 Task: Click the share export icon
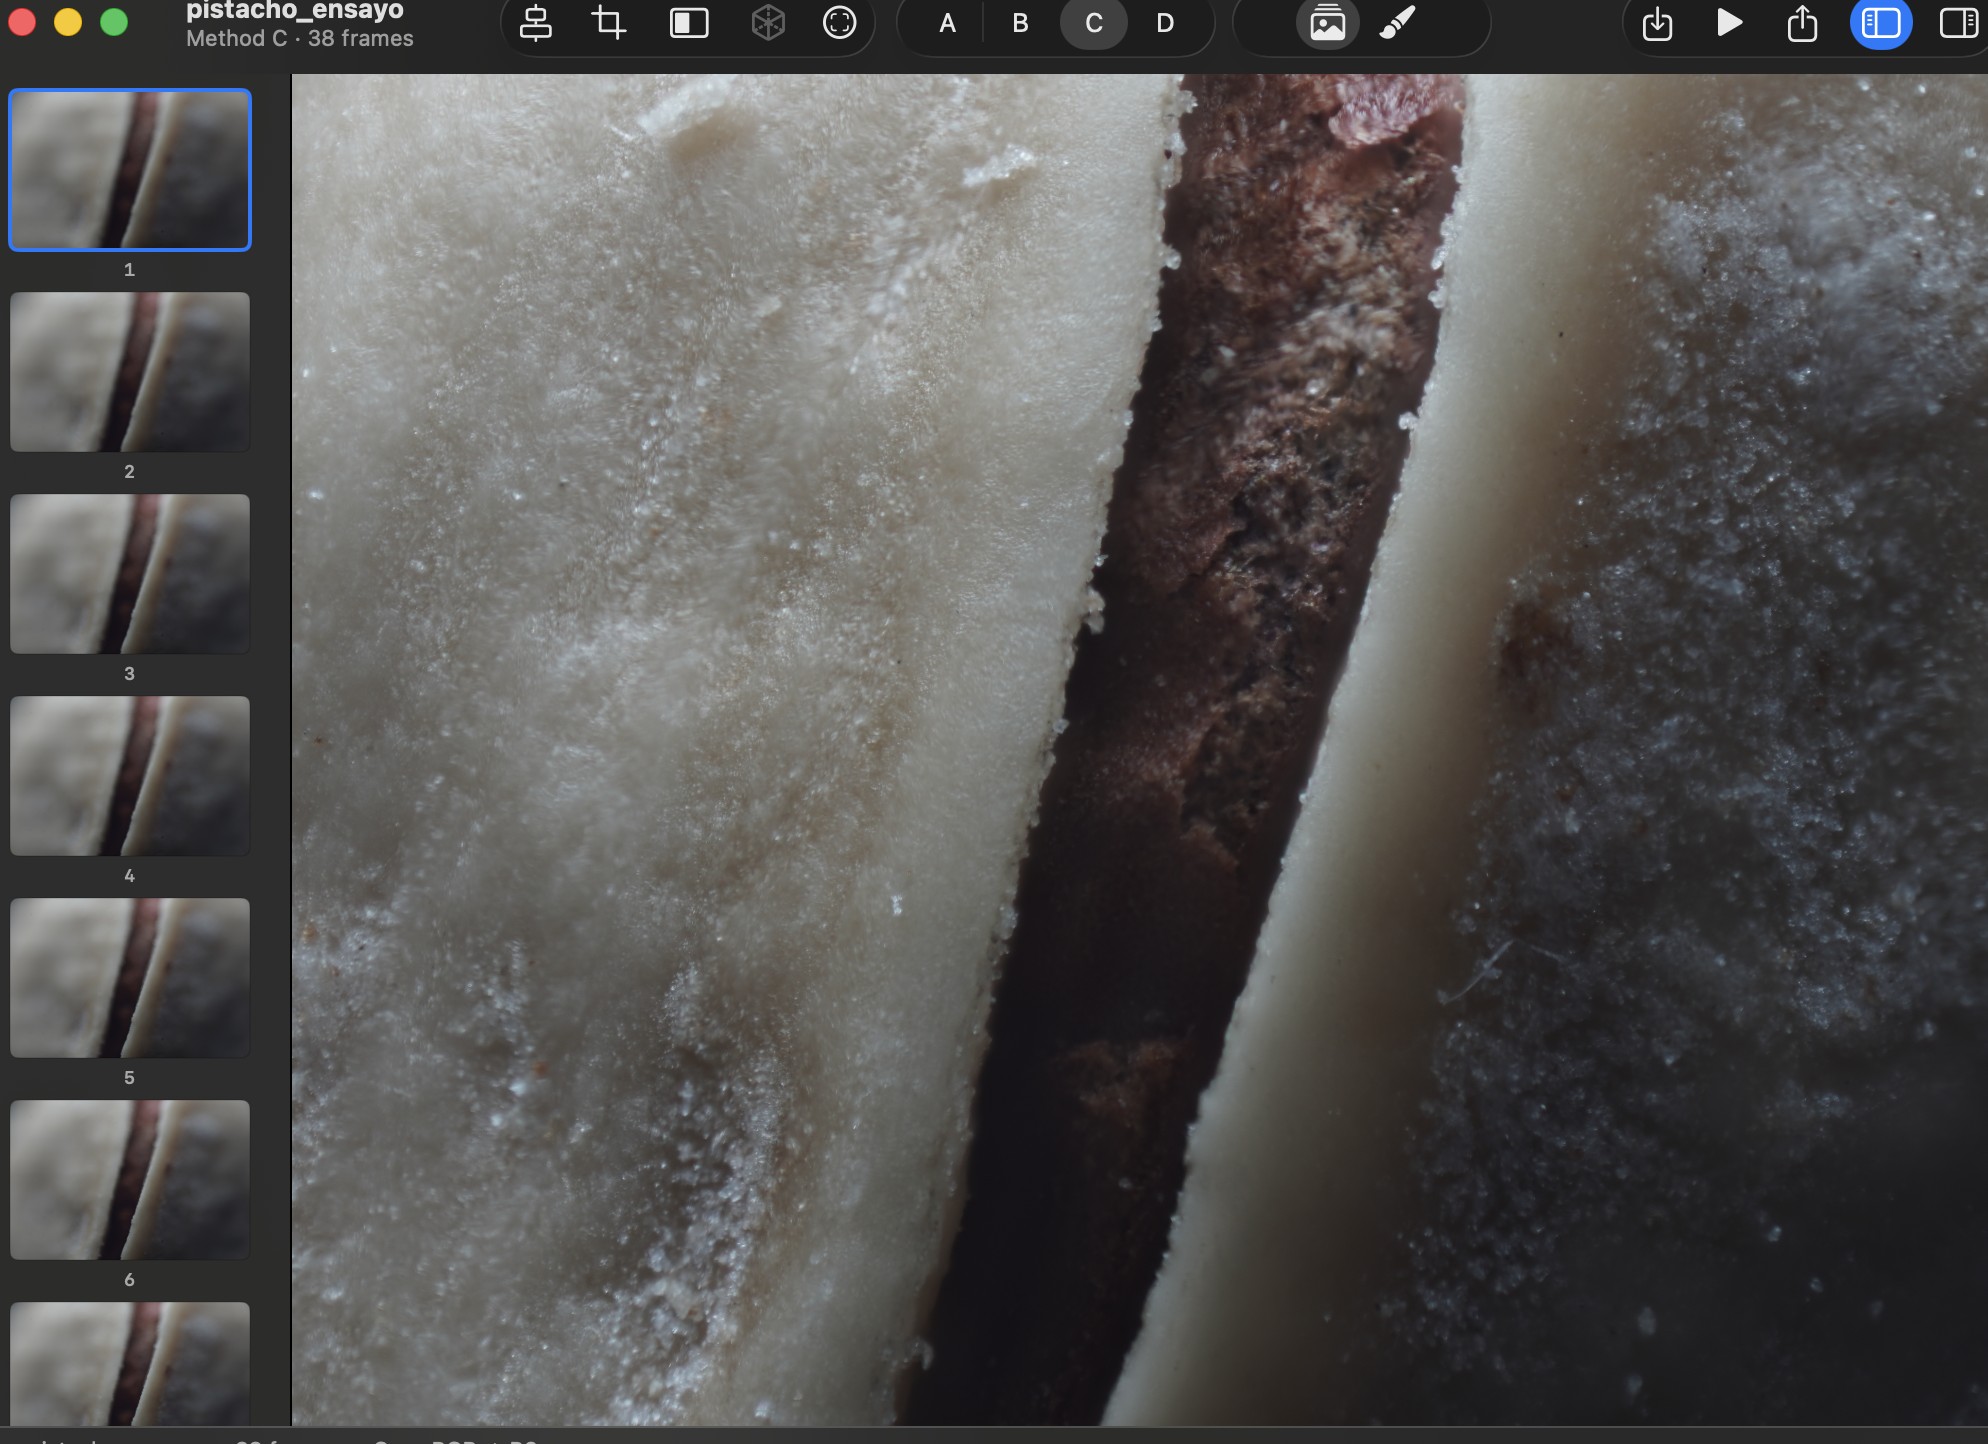[1802, 23]
